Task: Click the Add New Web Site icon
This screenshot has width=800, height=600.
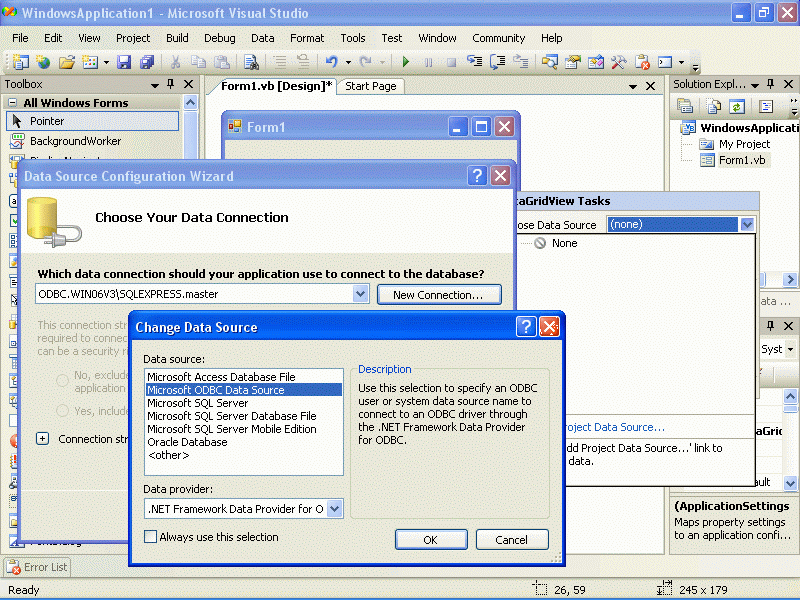Action: [43, 62]
